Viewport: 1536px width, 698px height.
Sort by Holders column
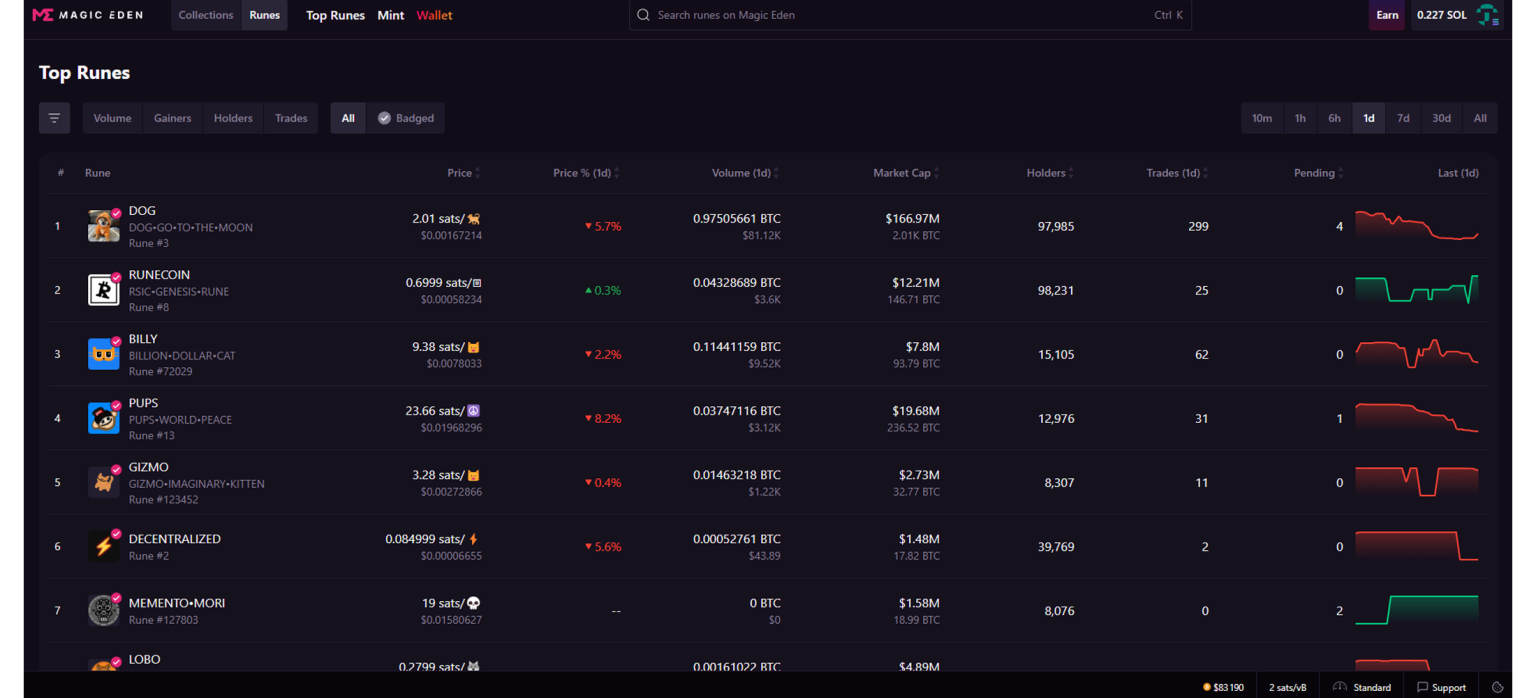point(1050,173)
